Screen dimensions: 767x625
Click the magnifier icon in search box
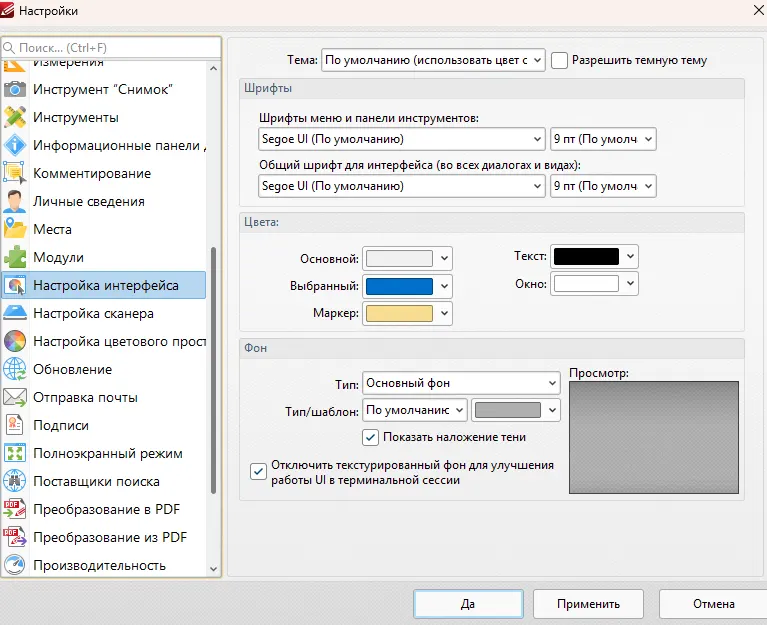pyautogui.click(x=9, y=47)
